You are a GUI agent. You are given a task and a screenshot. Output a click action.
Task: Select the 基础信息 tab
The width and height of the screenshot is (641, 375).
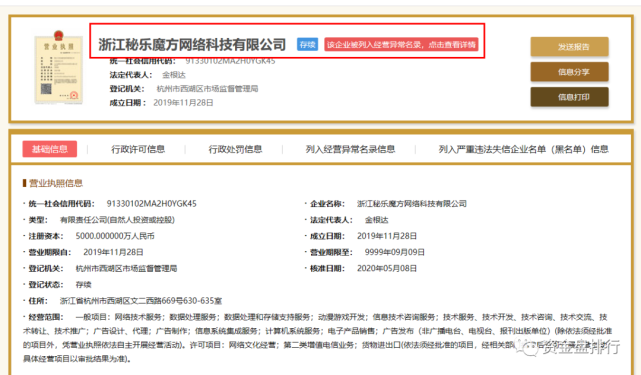tap(49, 149)
